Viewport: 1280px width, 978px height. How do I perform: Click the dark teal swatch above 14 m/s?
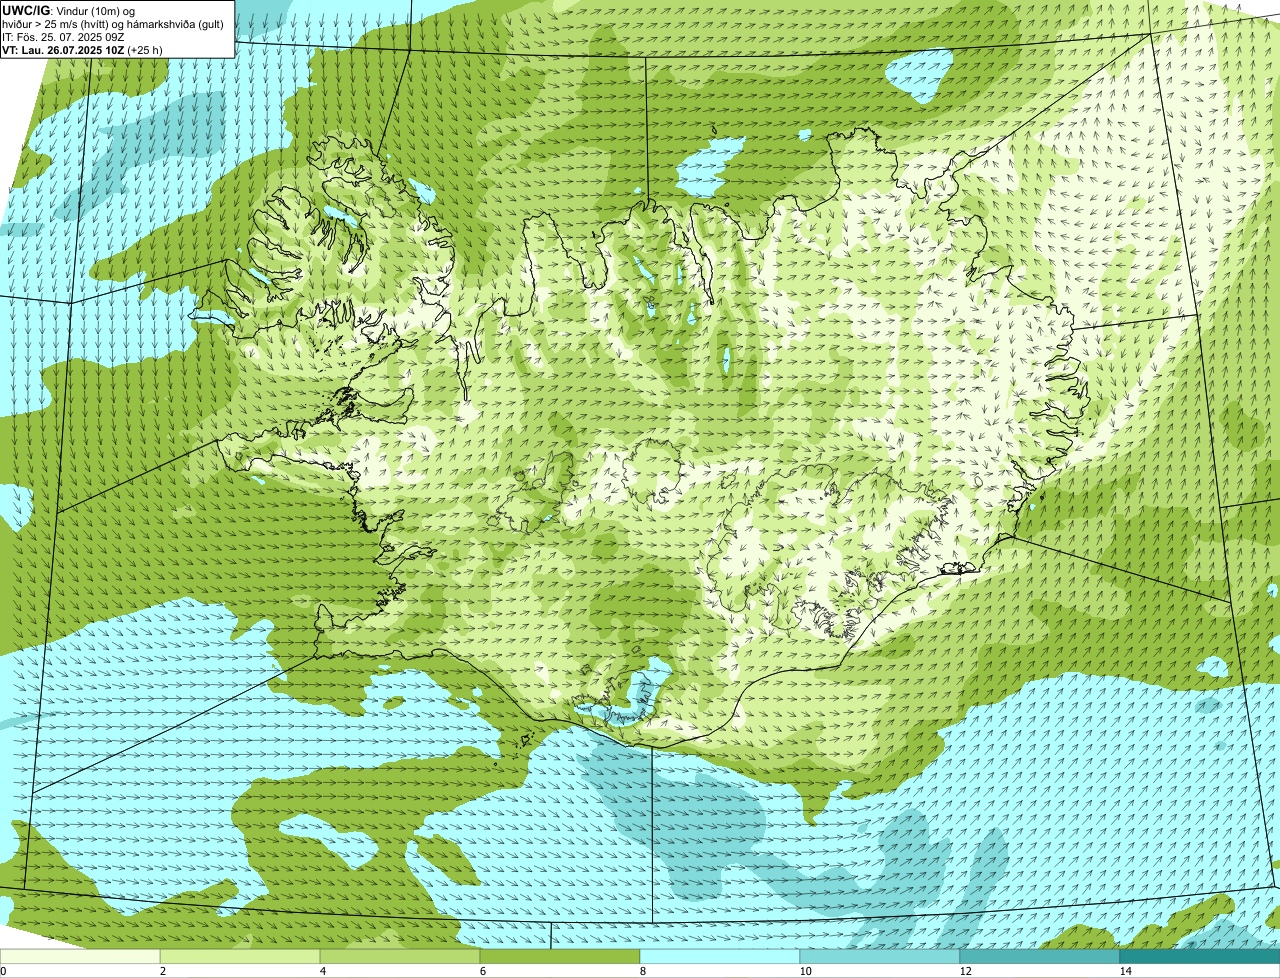1200,957
